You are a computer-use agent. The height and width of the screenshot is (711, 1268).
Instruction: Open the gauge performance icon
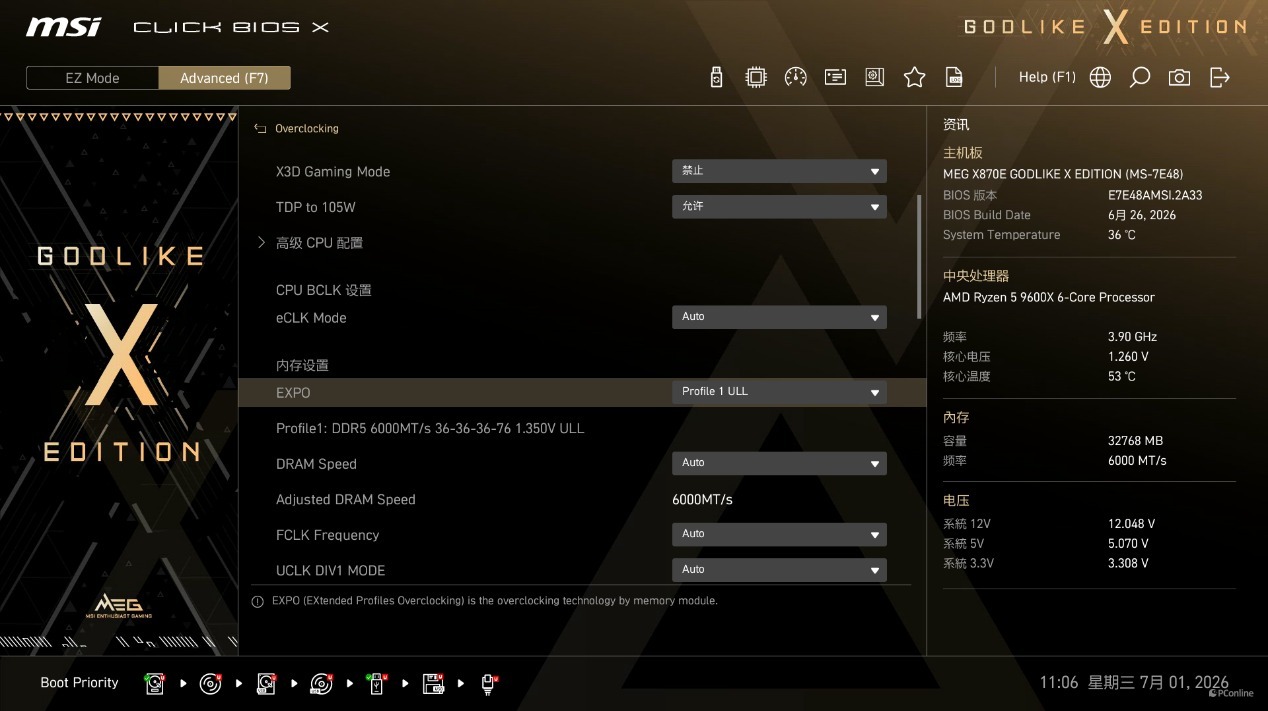click(x=796, y=77)
